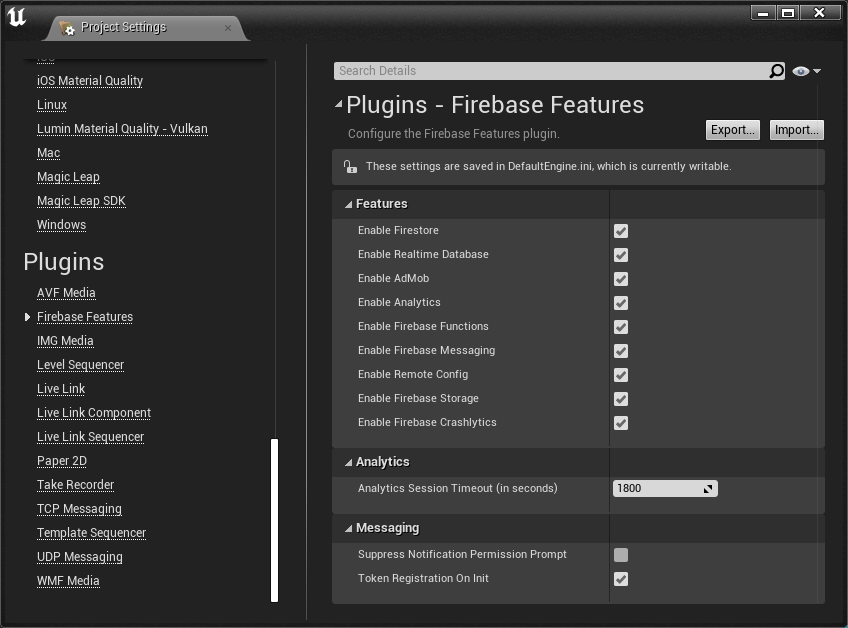848x628 pixels.
Task: Open Magic Leap SDK settings
Action: (x=81, y=201)
